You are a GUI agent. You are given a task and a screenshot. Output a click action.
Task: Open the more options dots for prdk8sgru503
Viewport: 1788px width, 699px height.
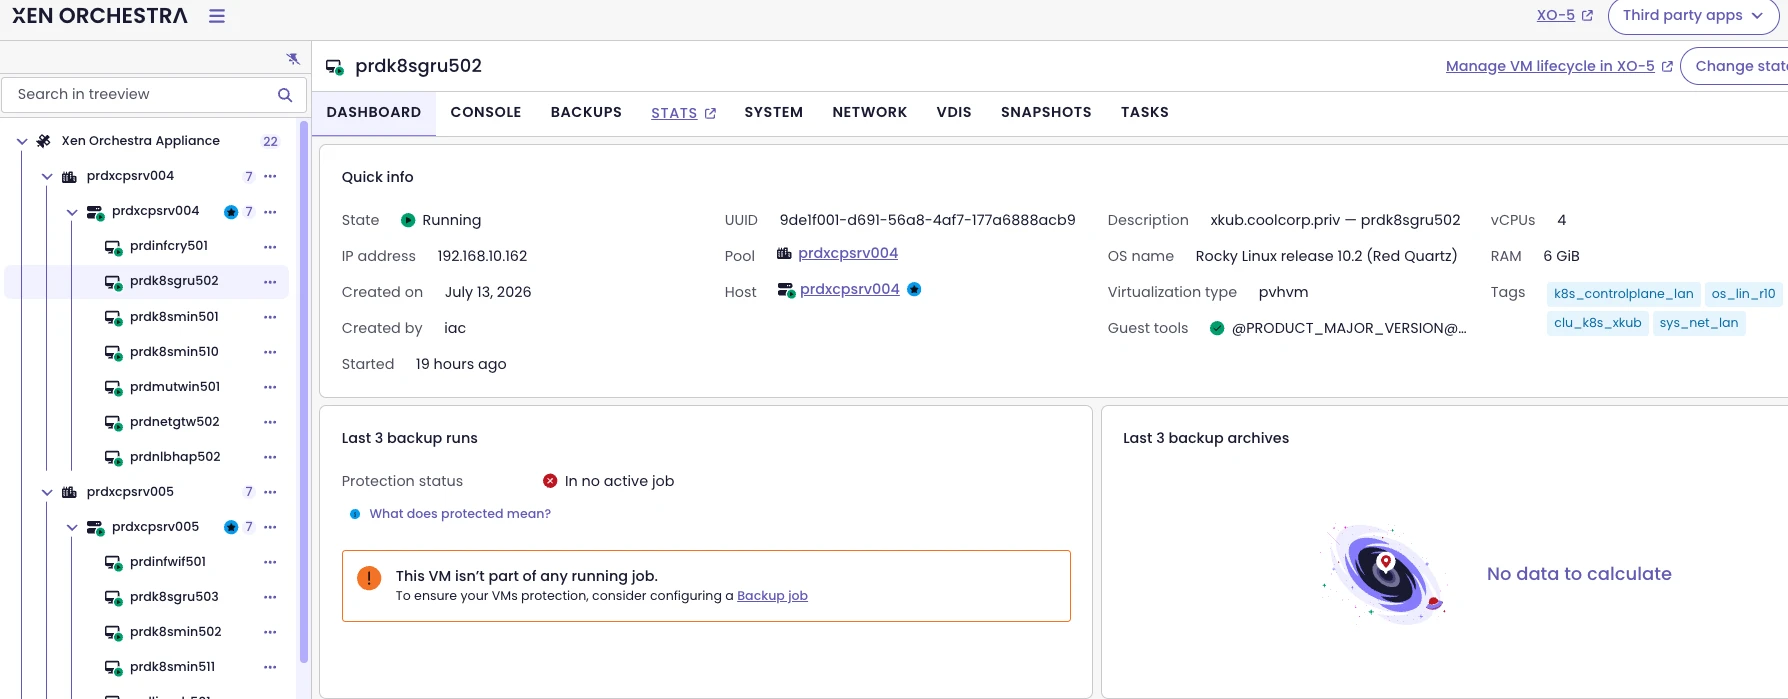tap(270, 597)
